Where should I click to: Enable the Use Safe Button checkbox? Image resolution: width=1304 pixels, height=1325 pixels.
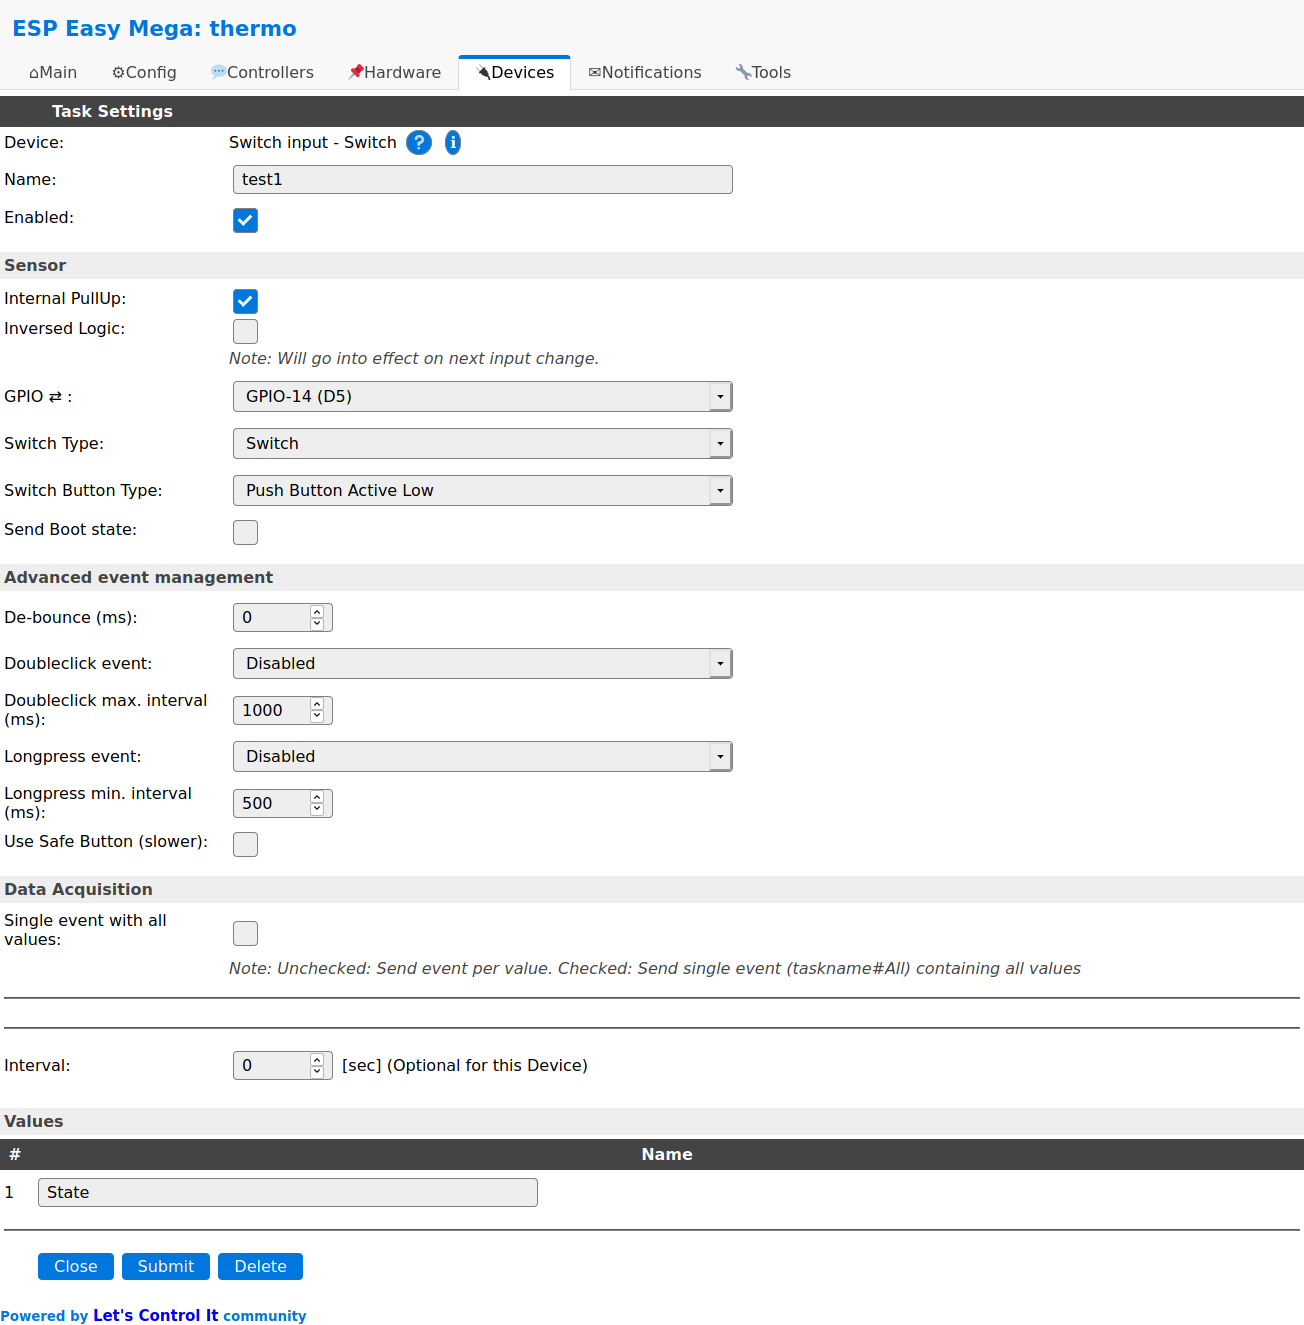pyautogui.click(x=245, y=844)
